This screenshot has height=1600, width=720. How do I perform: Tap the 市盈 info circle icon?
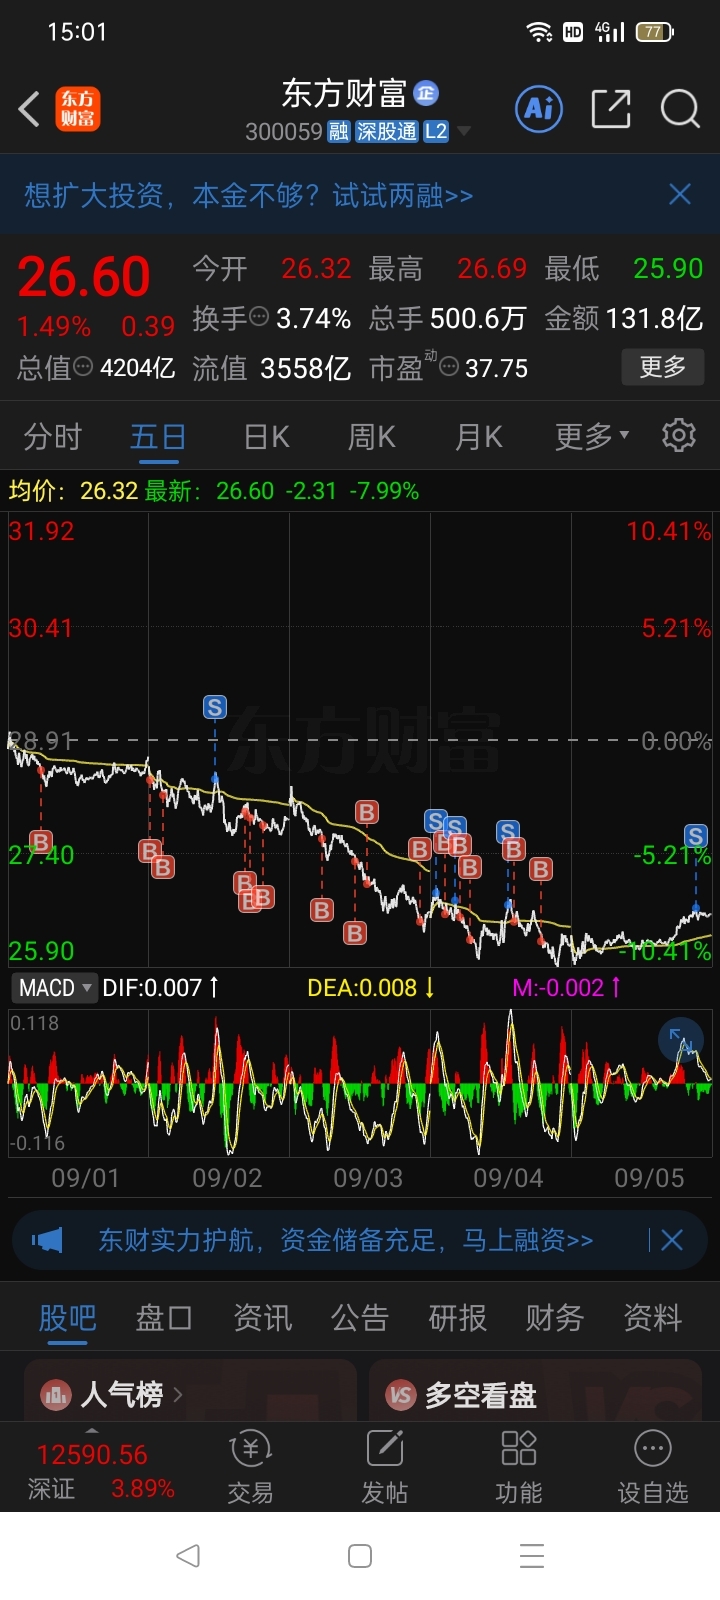click(x=449, y=367)
